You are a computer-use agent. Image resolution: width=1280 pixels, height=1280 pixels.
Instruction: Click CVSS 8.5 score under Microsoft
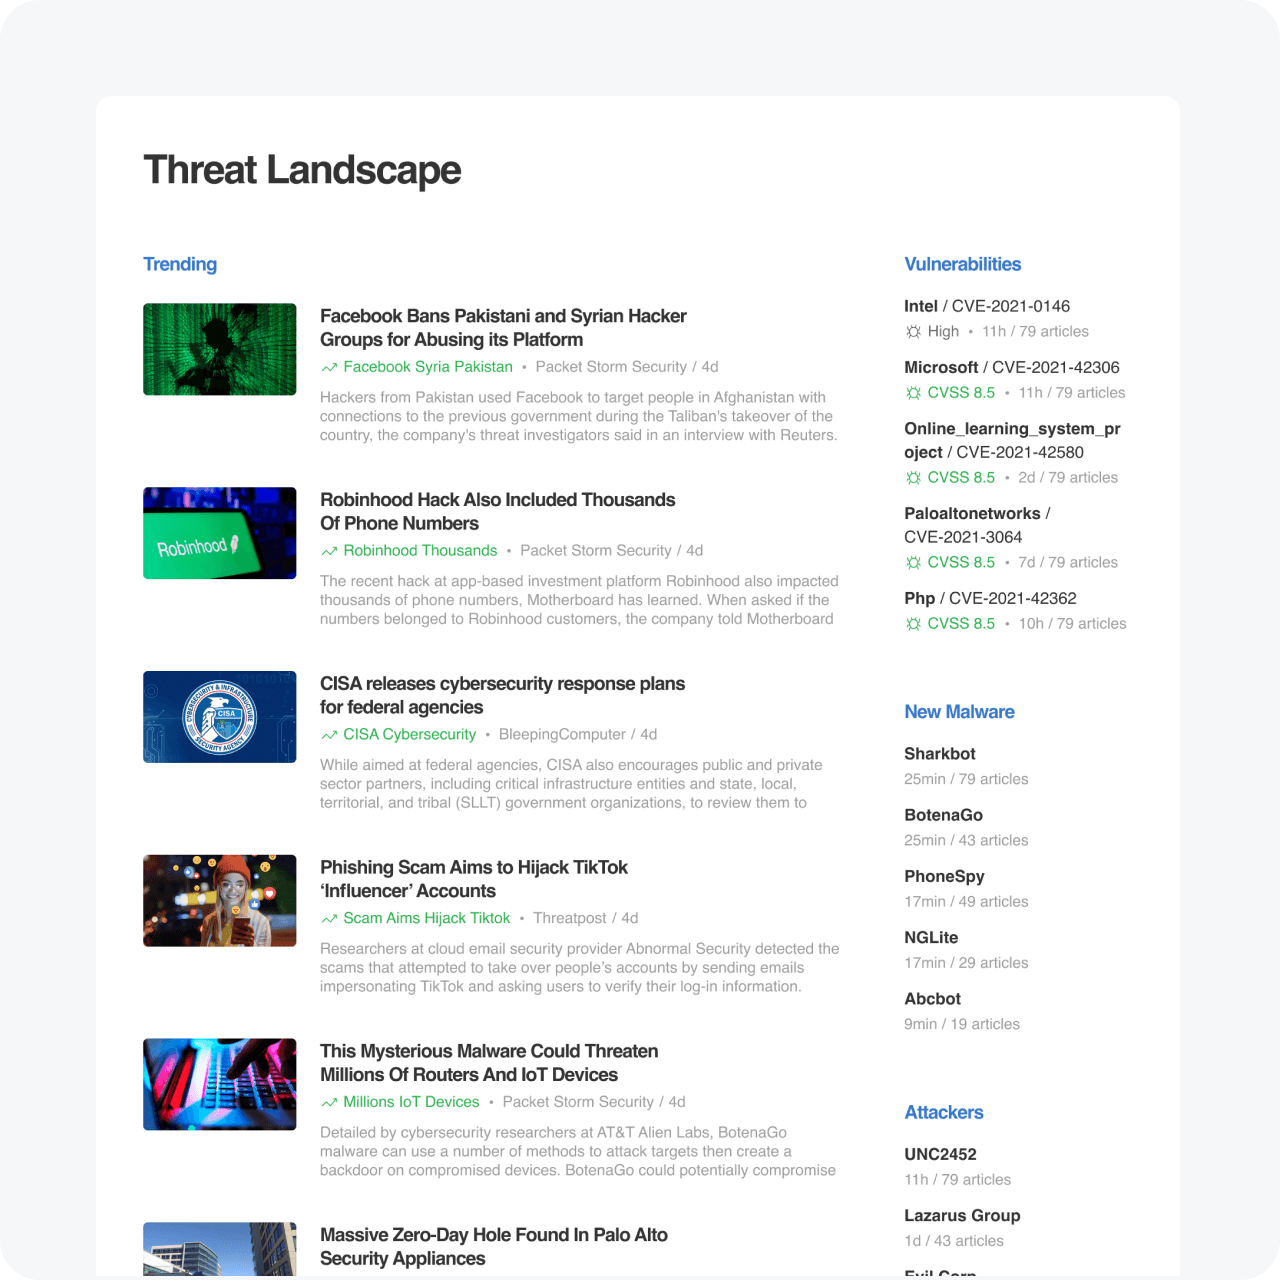coord(961,393)
